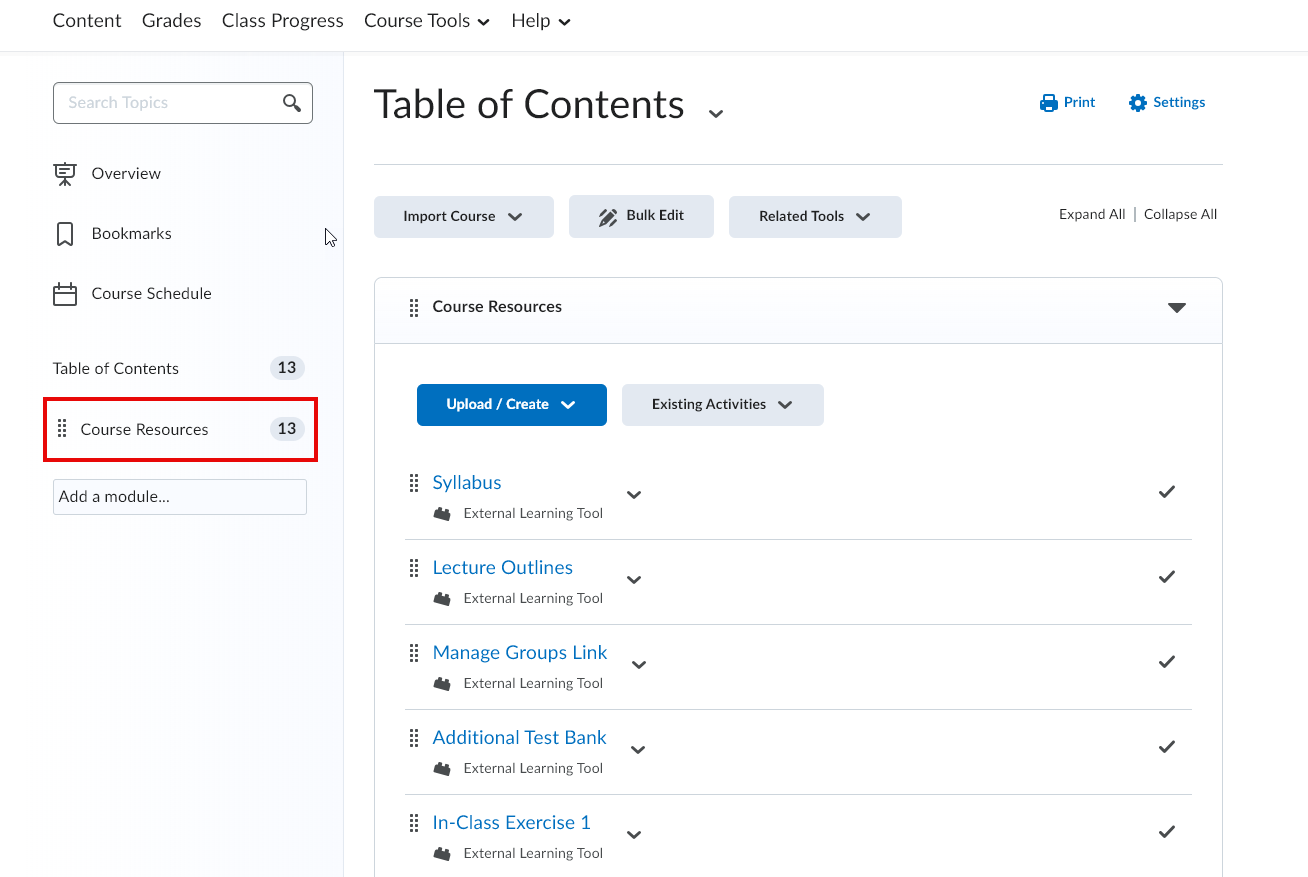This screenshot has width=1308, height=877.
Task: Click the Syllabus completion checkmark
Action: click(x=1166, y=492)
